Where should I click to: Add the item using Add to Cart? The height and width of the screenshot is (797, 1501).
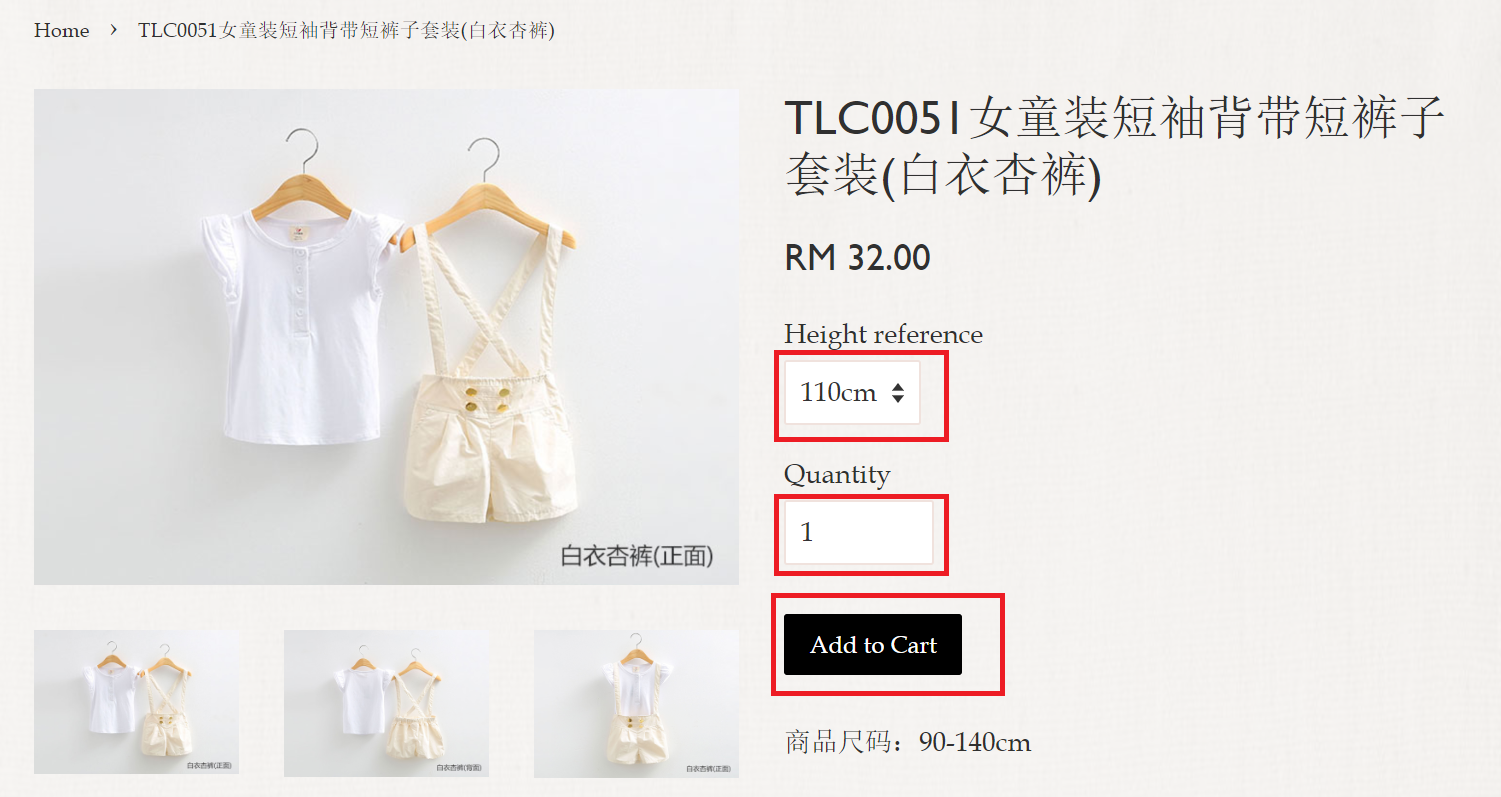873,645
